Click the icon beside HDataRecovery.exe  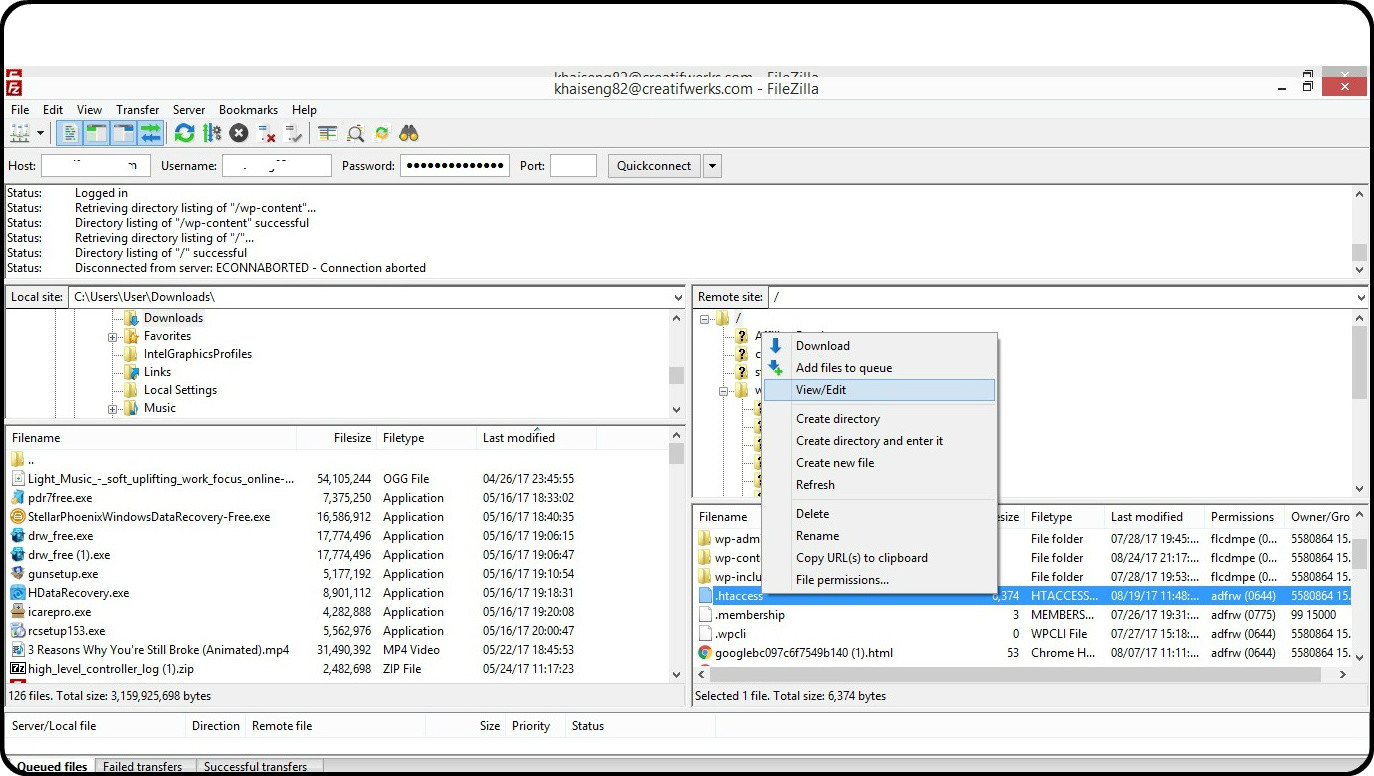point(18,593)
